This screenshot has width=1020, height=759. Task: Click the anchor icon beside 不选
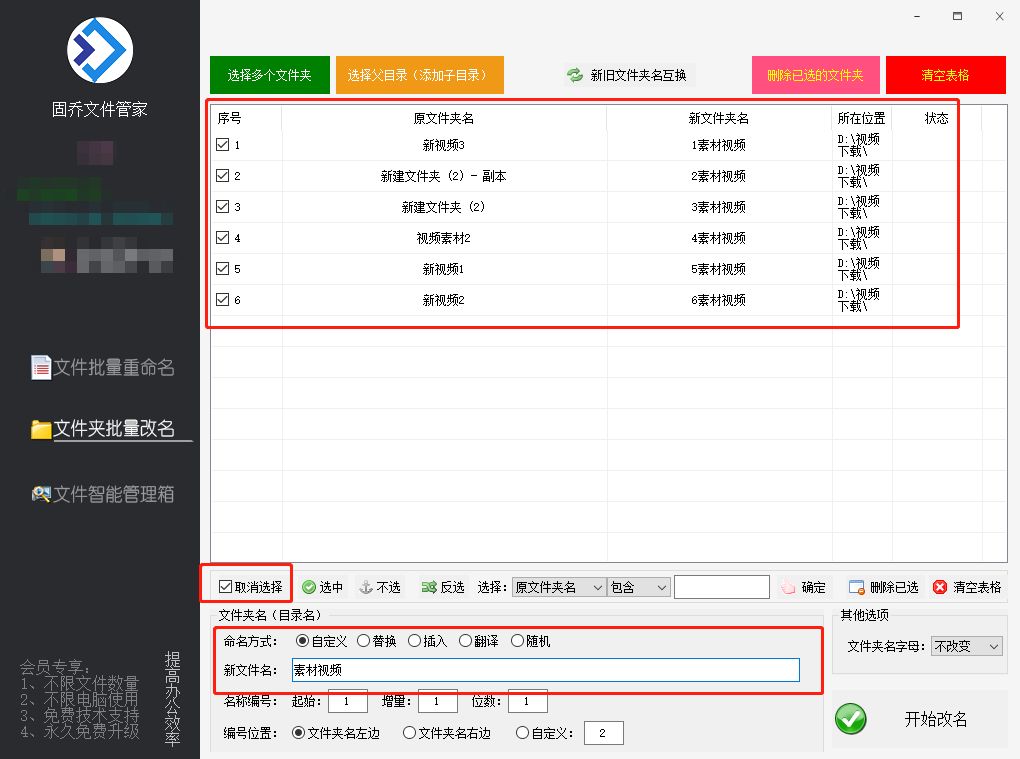pos(366,587)
